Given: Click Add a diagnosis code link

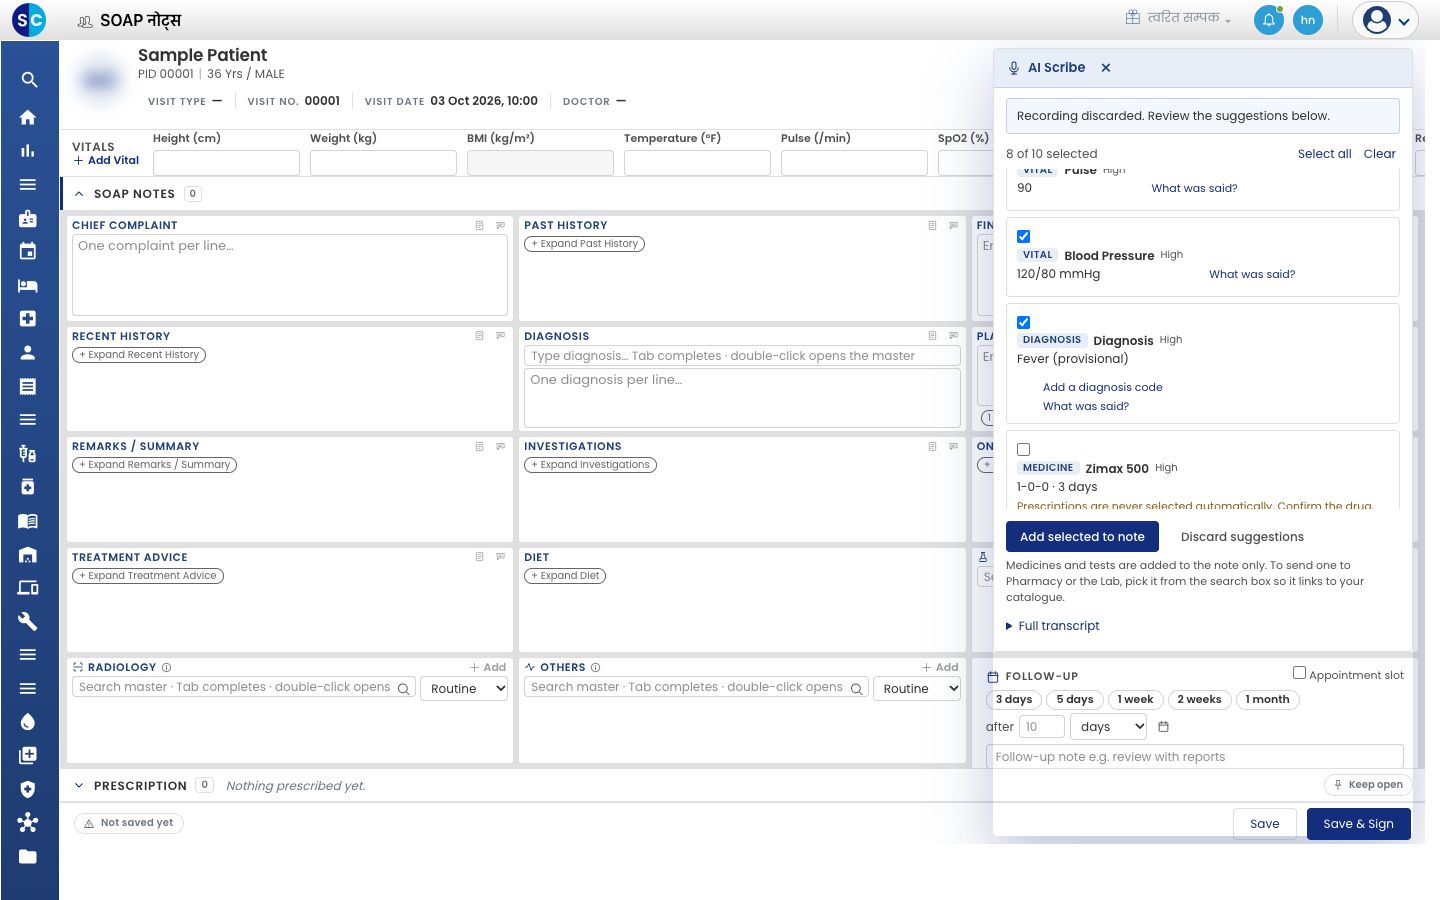Looking at the screenshot, I should point(1102,387).
